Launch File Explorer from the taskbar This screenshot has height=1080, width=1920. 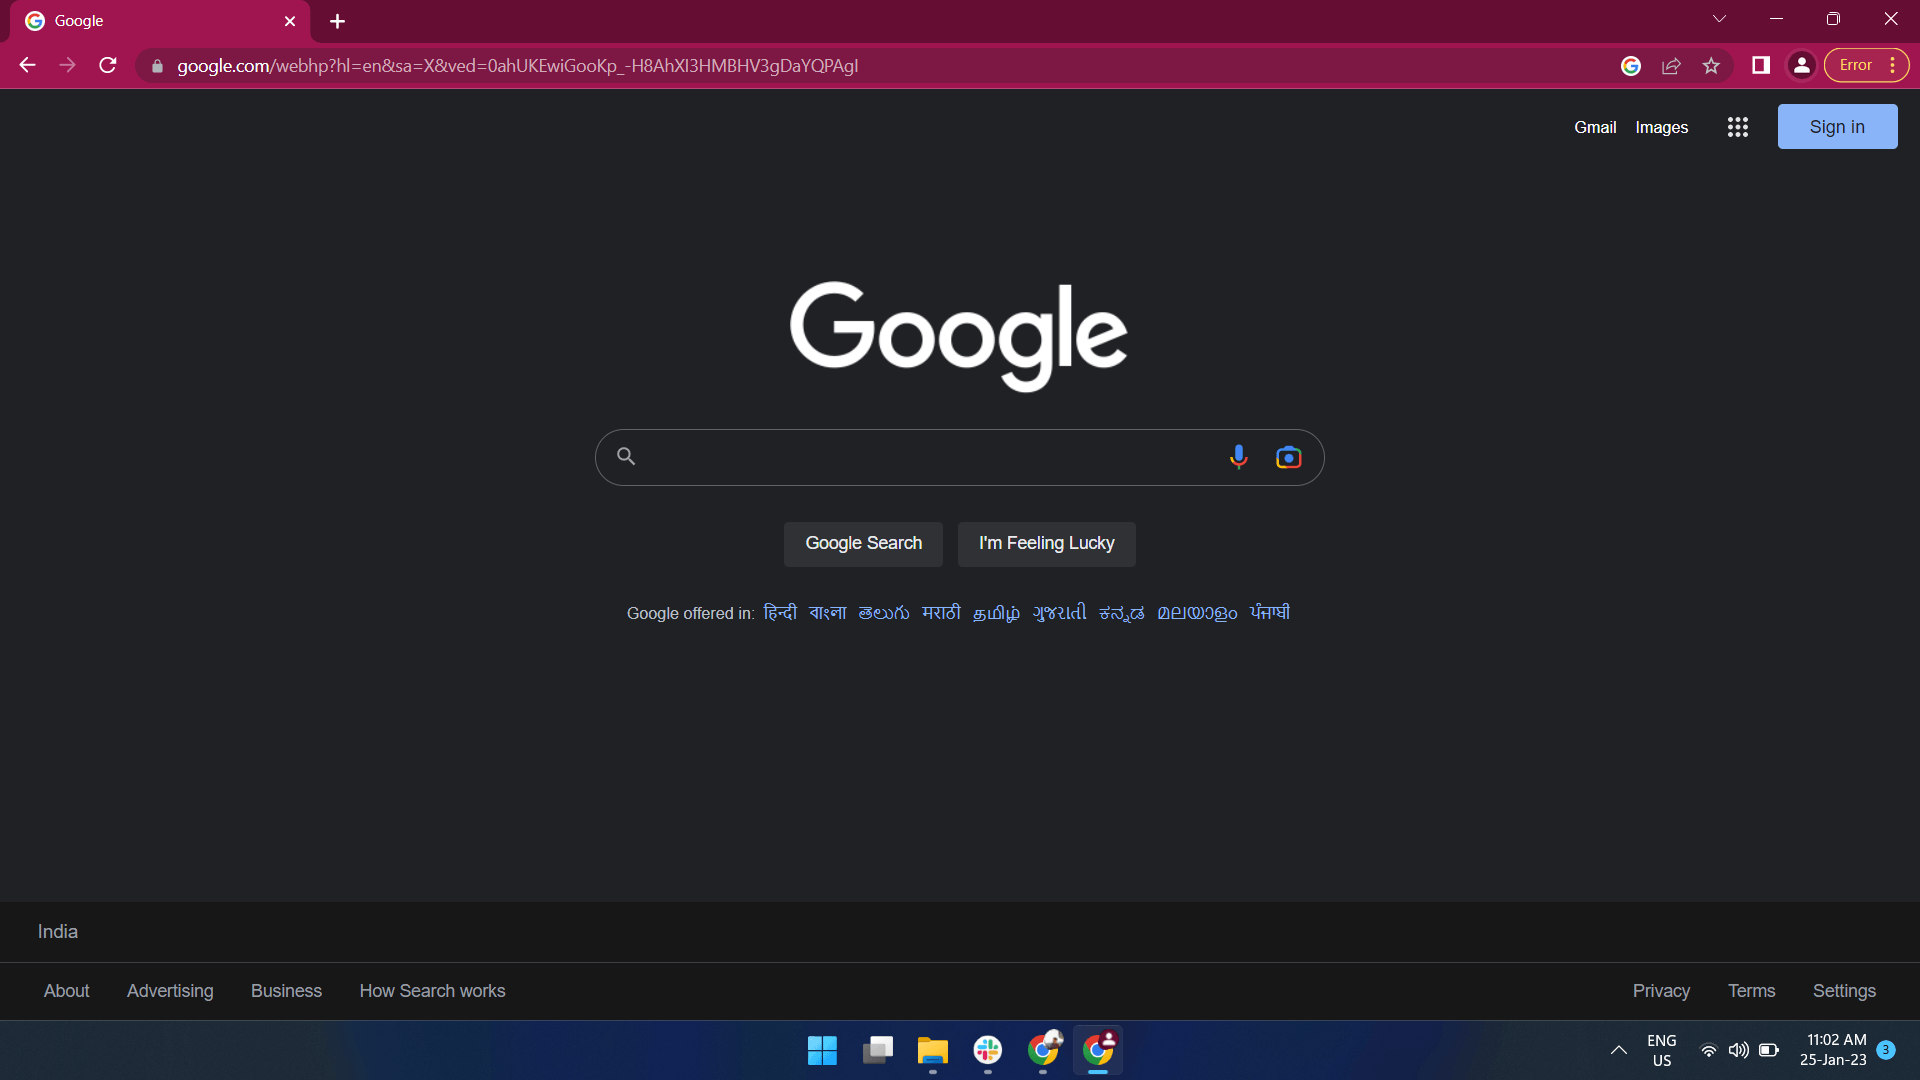(x=932, y=1051)
